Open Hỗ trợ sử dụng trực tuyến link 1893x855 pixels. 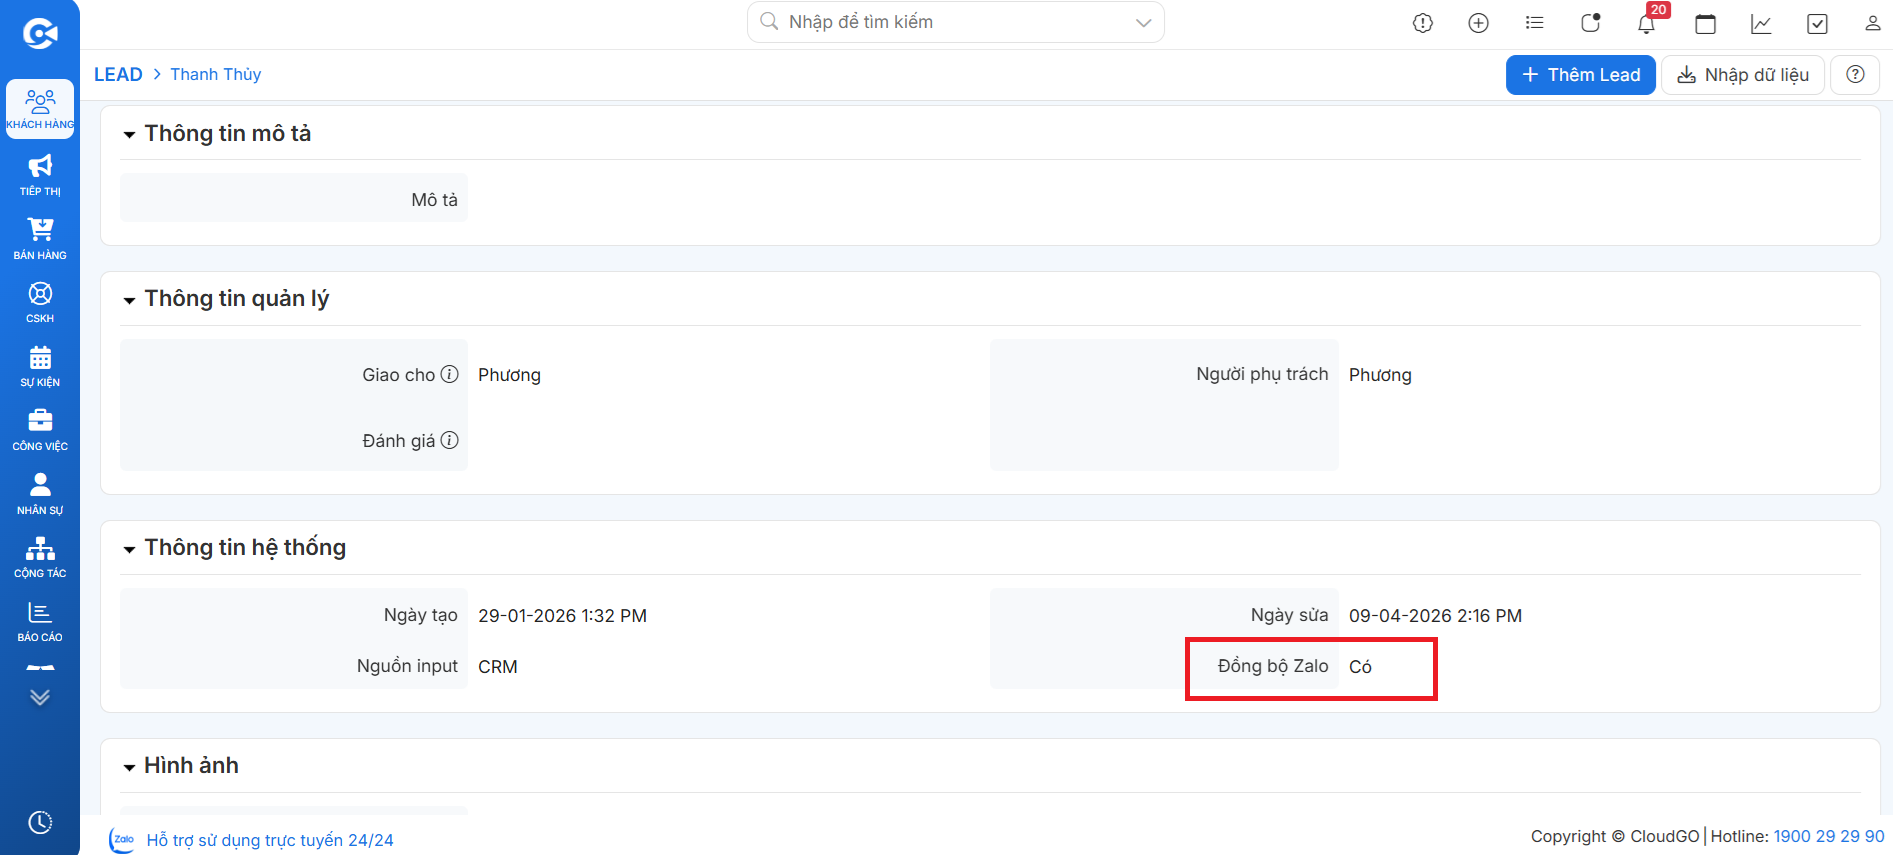coord(270,840)
